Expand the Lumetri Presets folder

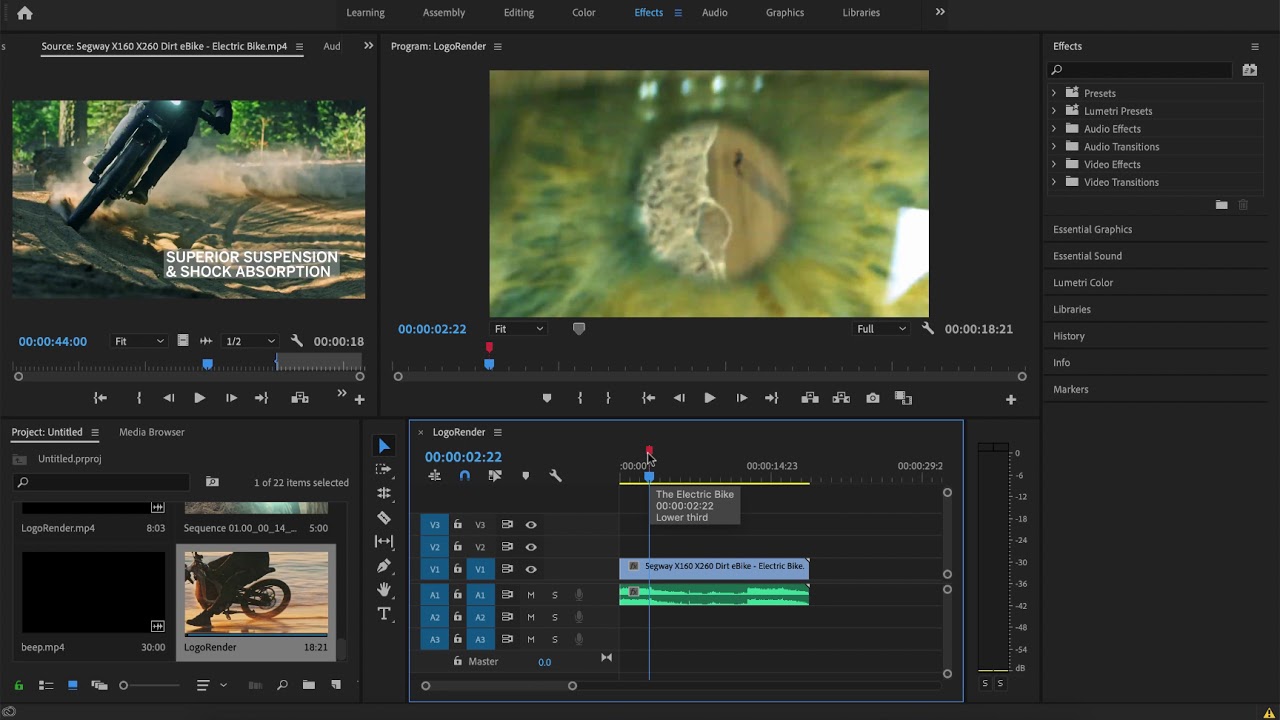click(1053, 111)
